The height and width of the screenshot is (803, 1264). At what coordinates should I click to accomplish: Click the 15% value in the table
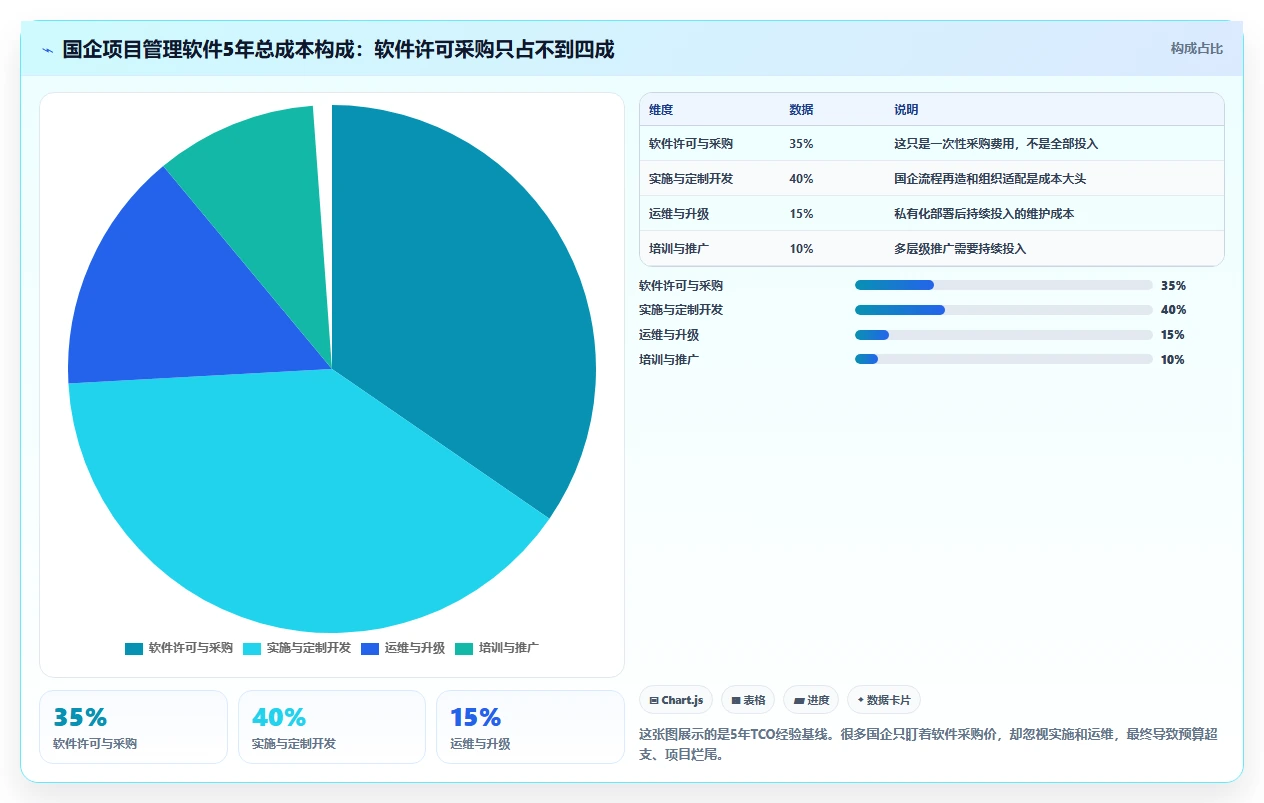[x=801, y=214]
